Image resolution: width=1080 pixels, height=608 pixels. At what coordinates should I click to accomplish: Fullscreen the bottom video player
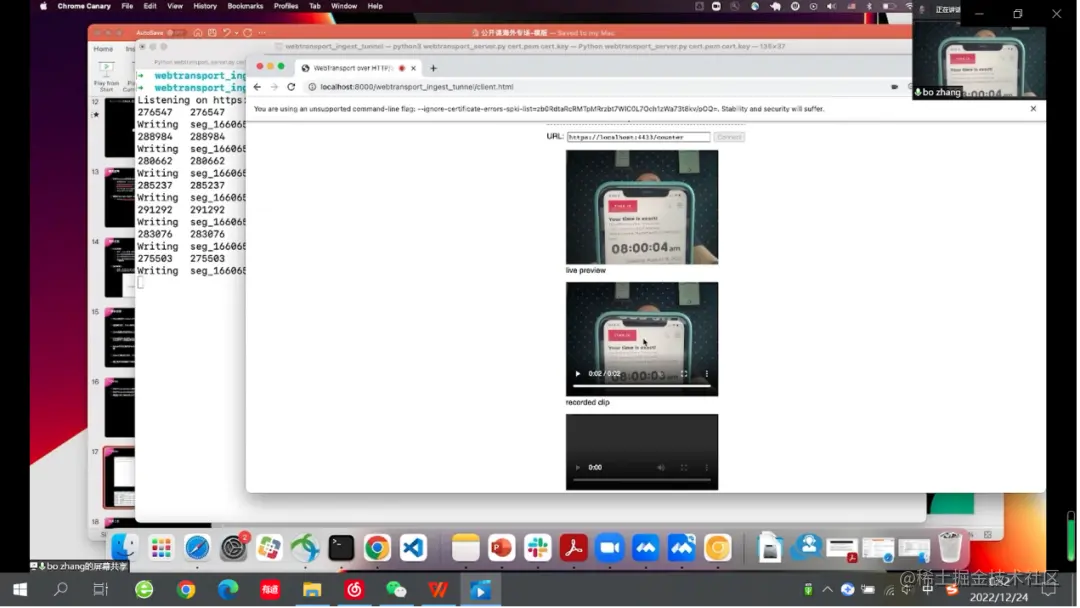[684, 468]
